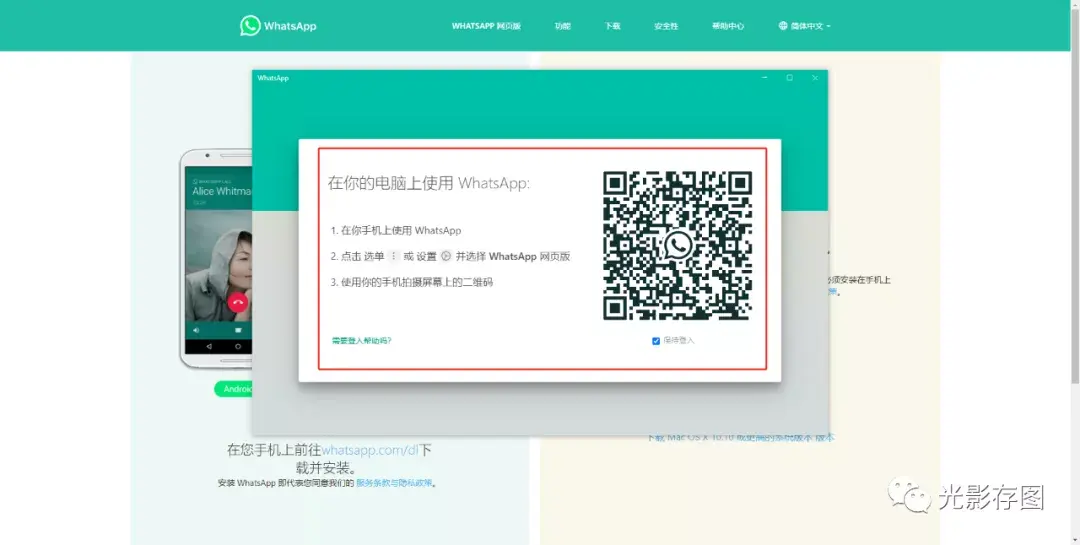Click step text 使用你的手机拍摄屏幕上的二维码
The height and width of the screenshot is (545, 1080).
pyautogui.click(x=417, y=282)
